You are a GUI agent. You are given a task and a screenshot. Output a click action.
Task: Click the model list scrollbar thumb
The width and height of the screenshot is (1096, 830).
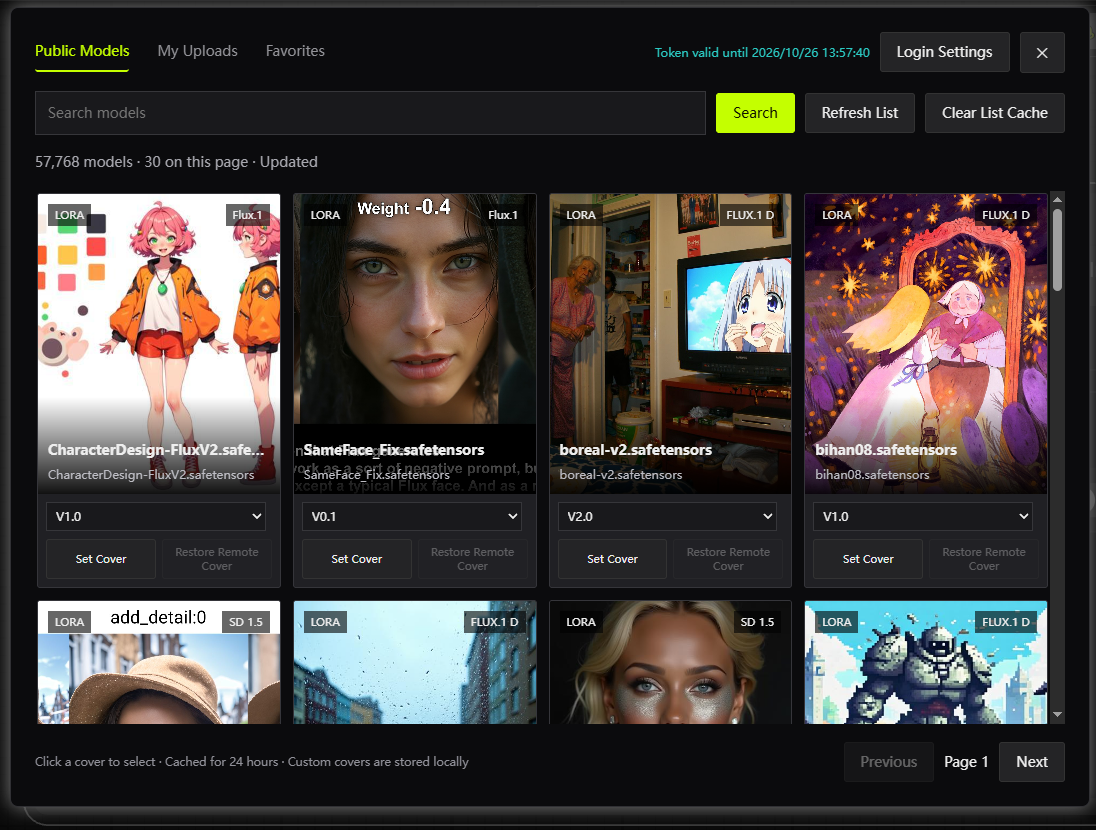tap(1058, 250)
